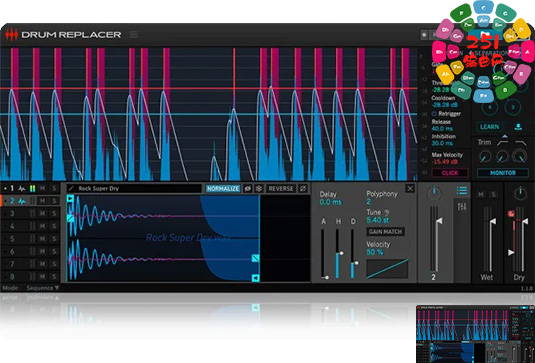Click the red clip indicator on Dry channel
Viewport: 535px width, 363px height.
[x=511, y=214]
